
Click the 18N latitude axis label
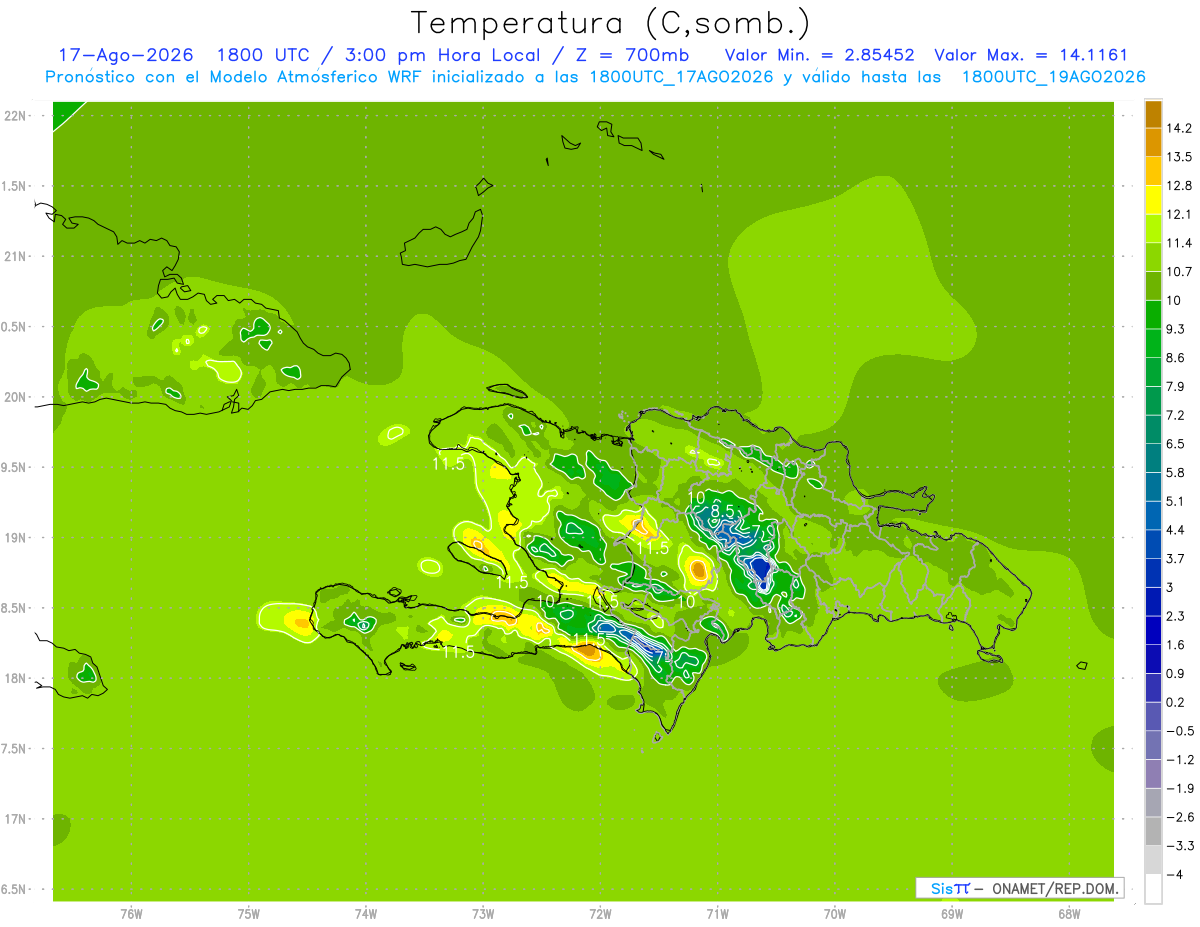tap(14, 679)
